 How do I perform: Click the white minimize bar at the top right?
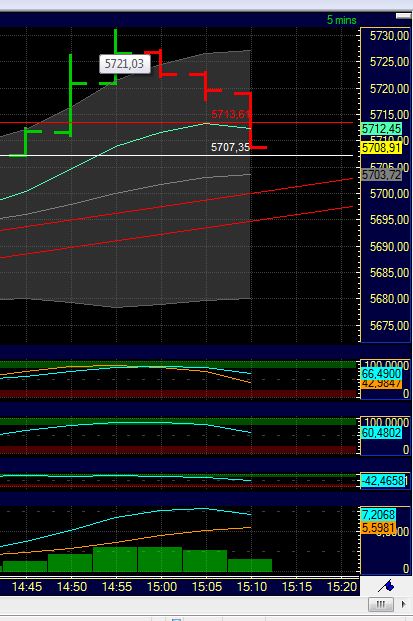[403, 16]
